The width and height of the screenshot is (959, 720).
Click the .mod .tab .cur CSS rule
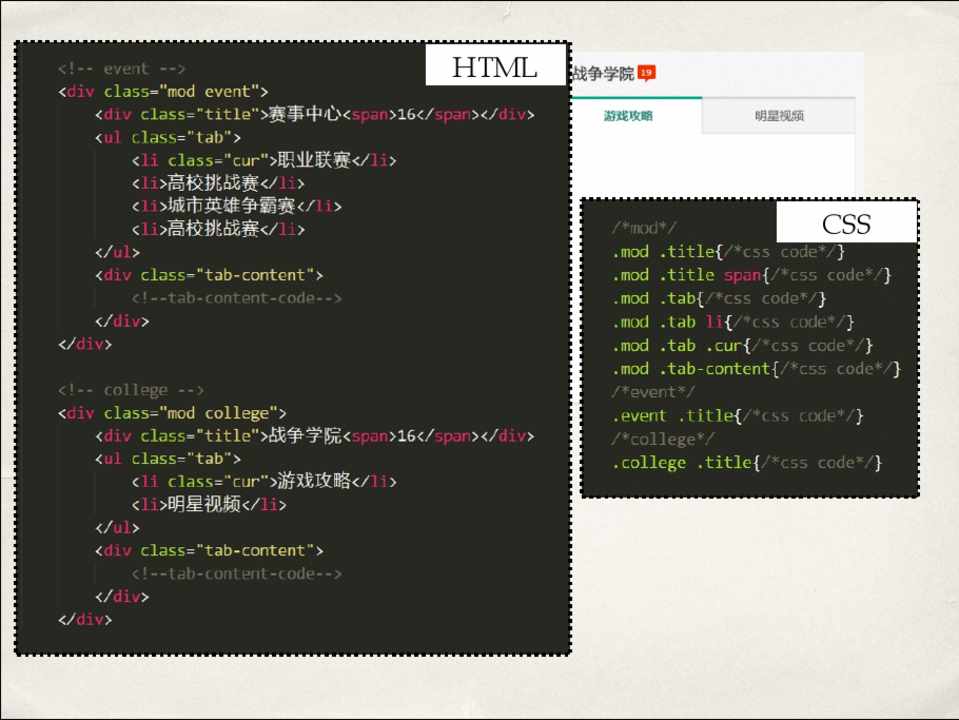pos(742,346)
